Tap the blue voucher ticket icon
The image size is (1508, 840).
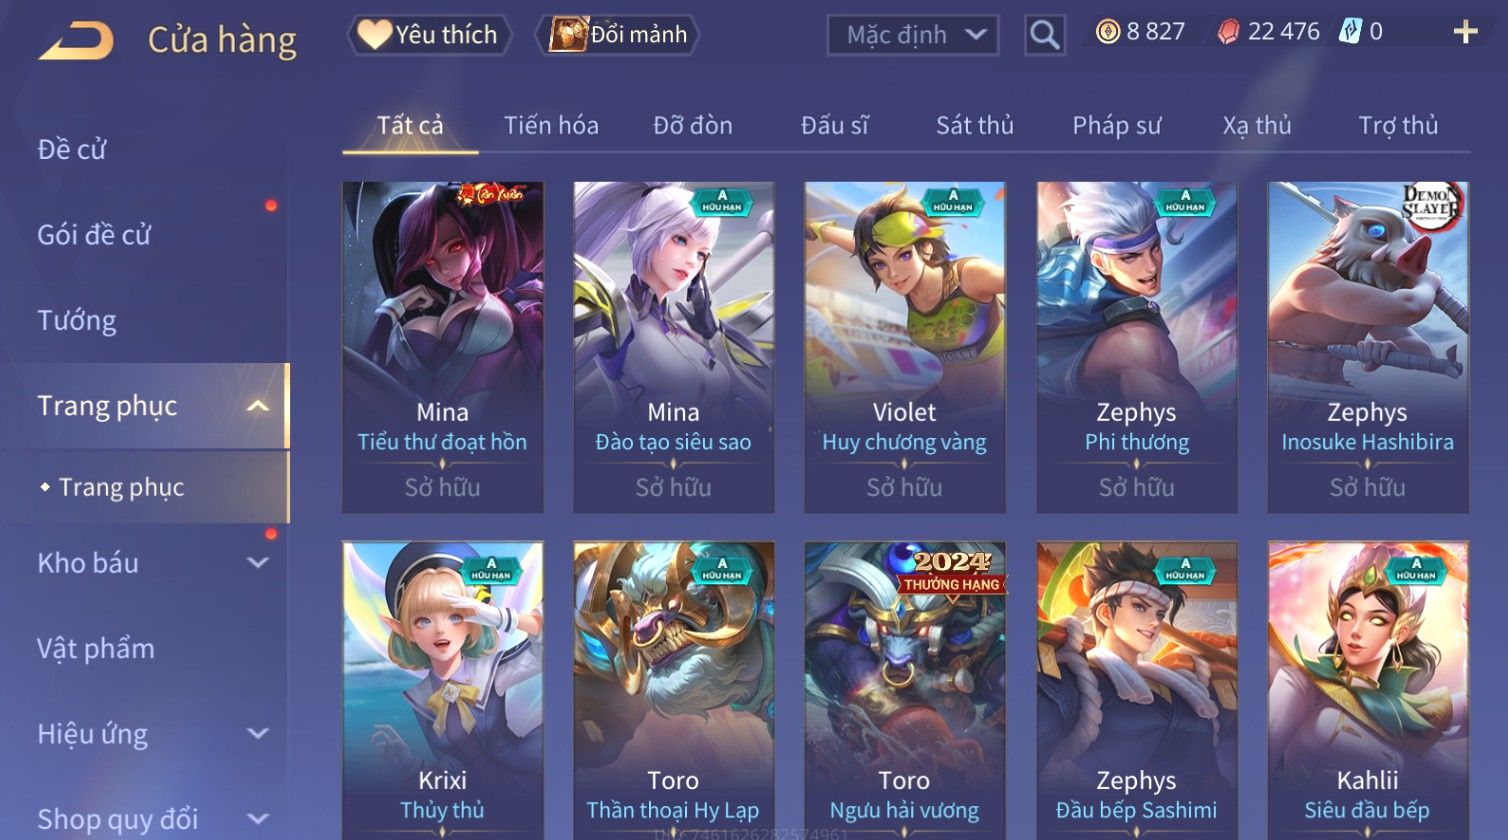point(1350,31)
